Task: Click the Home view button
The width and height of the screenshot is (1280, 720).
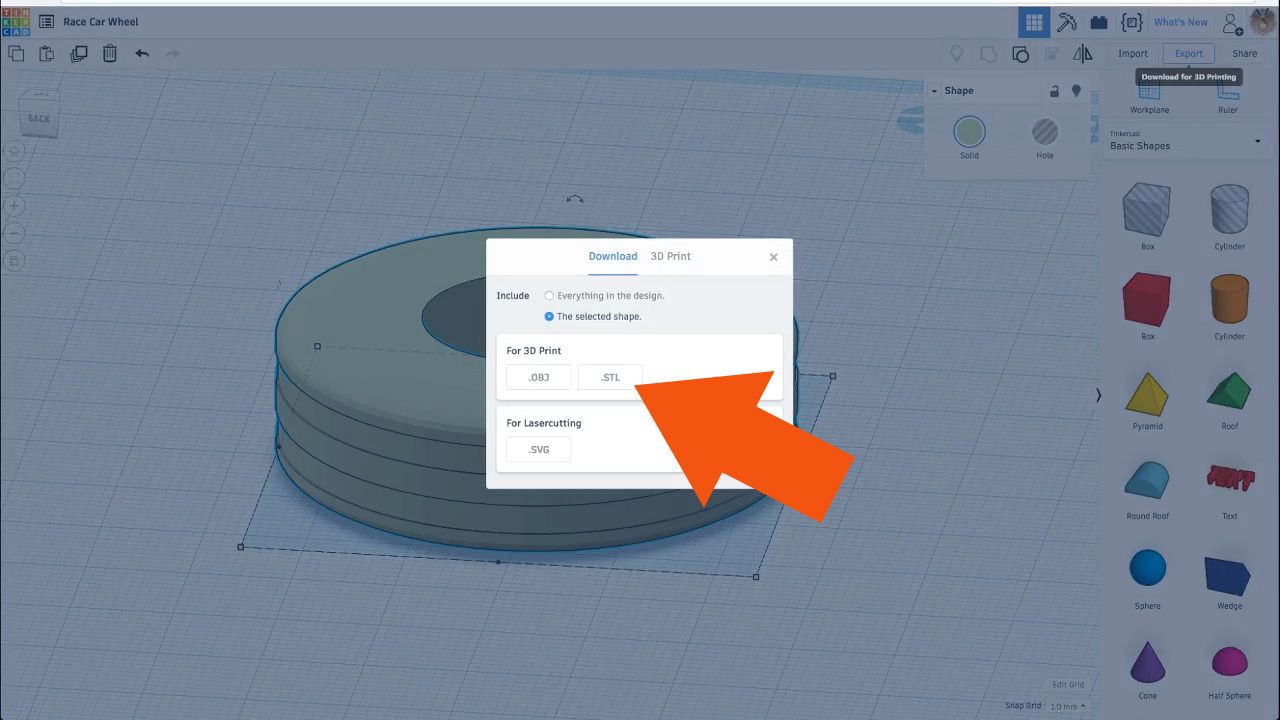Action: click(x=14, y=151)
